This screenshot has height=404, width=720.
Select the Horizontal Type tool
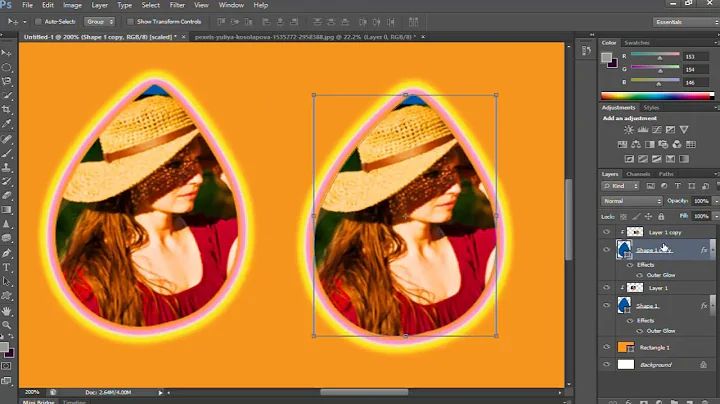pyautogui.click(x=6, y=267)
